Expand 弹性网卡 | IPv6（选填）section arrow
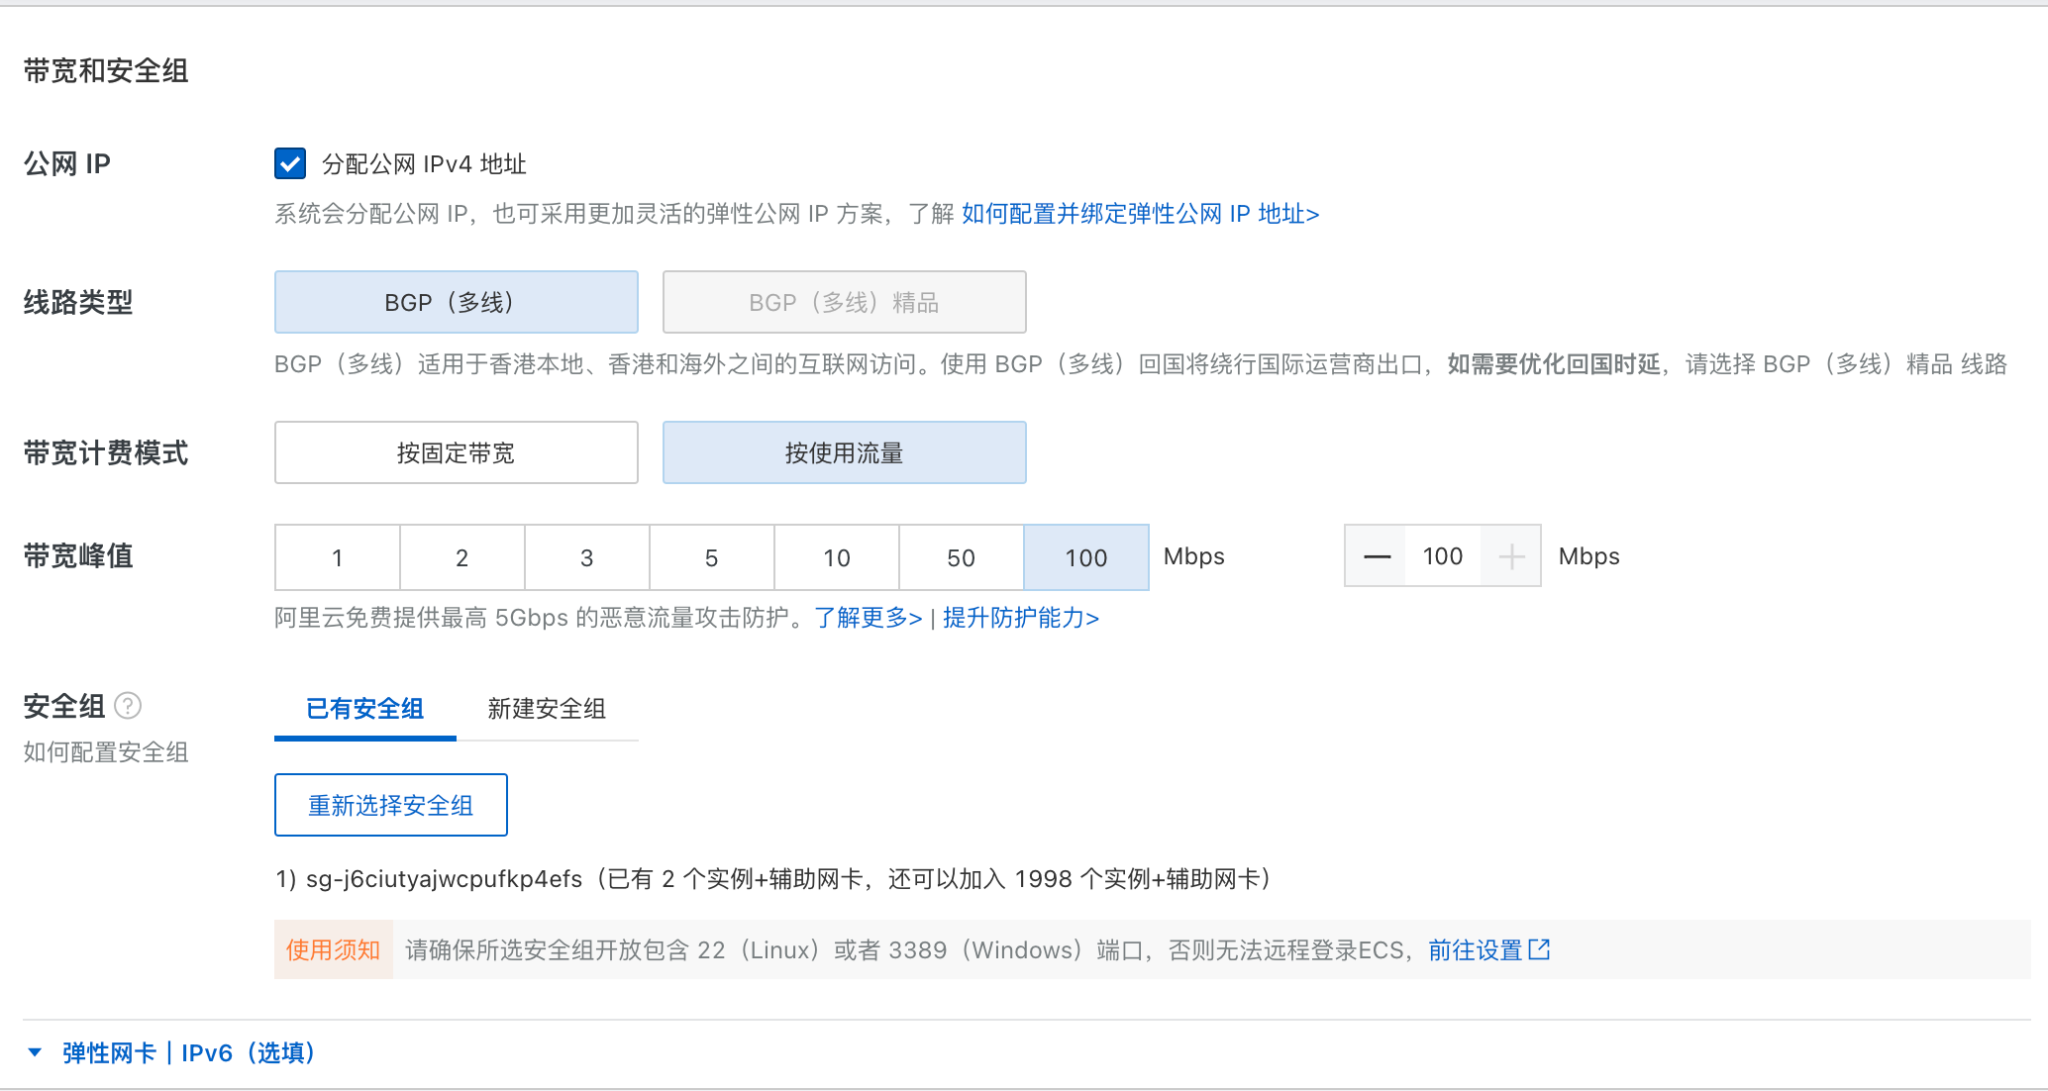2048x1091 pixels. click(35, 1052)
